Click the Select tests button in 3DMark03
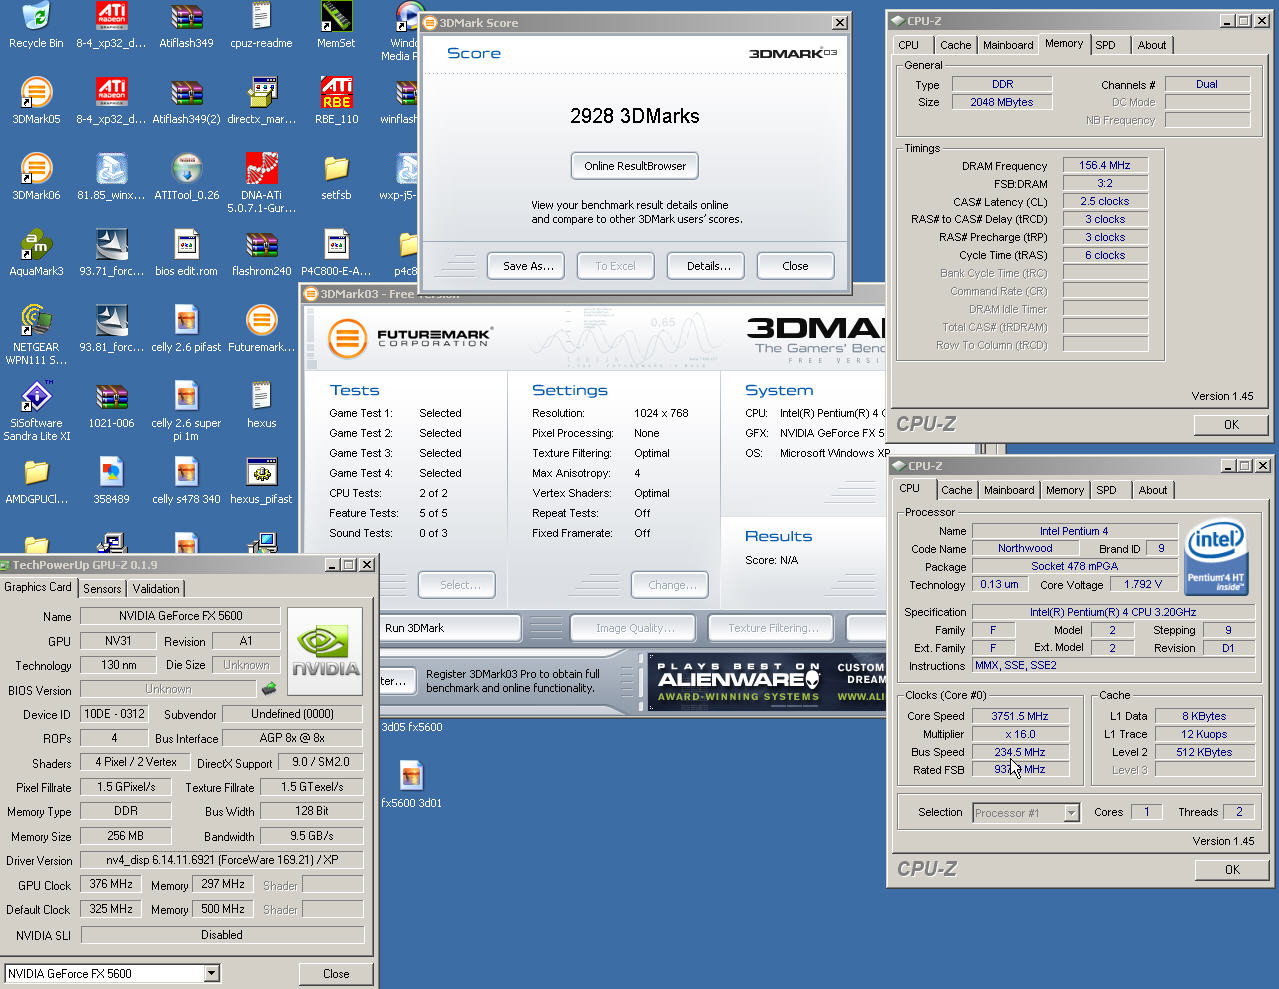This screenshot has width=1279, height=989. [x=459, y=585]
